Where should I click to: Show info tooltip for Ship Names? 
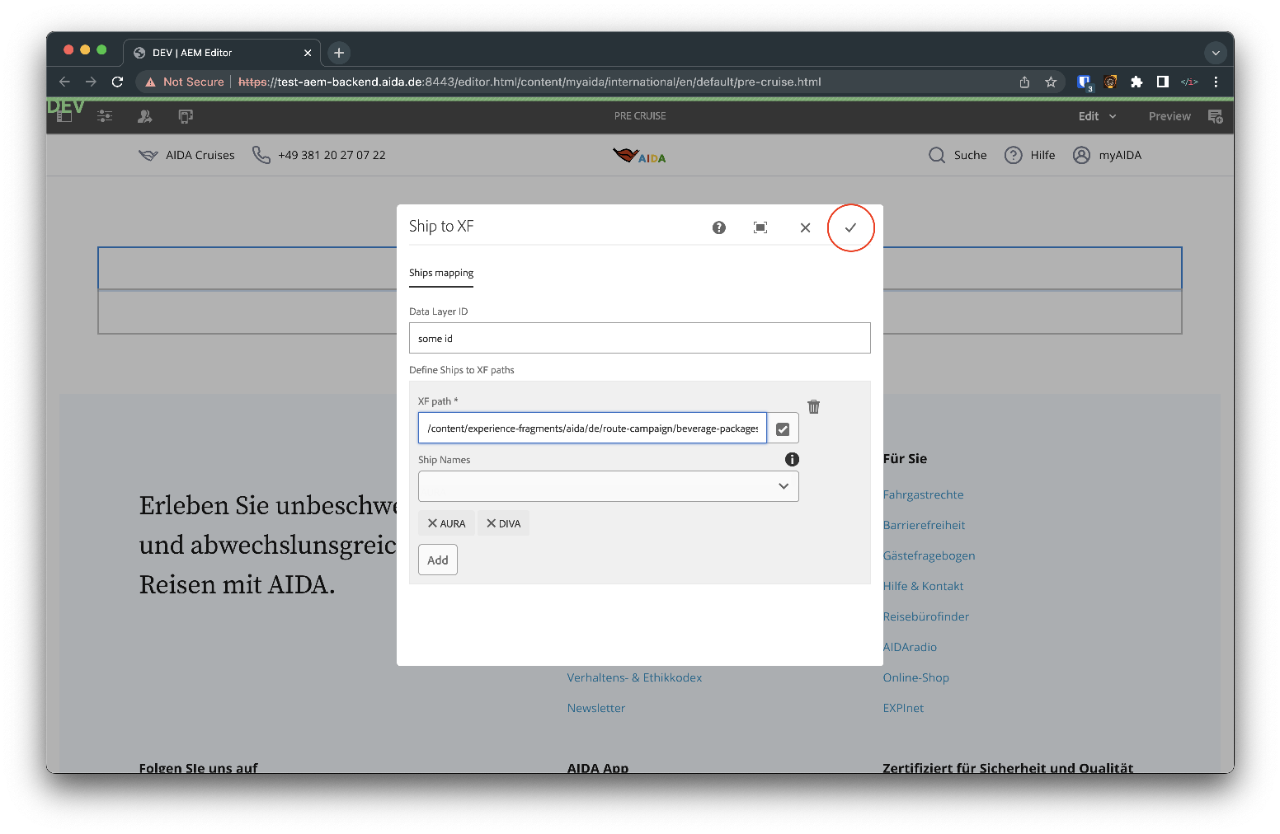[x=792, y=460]
